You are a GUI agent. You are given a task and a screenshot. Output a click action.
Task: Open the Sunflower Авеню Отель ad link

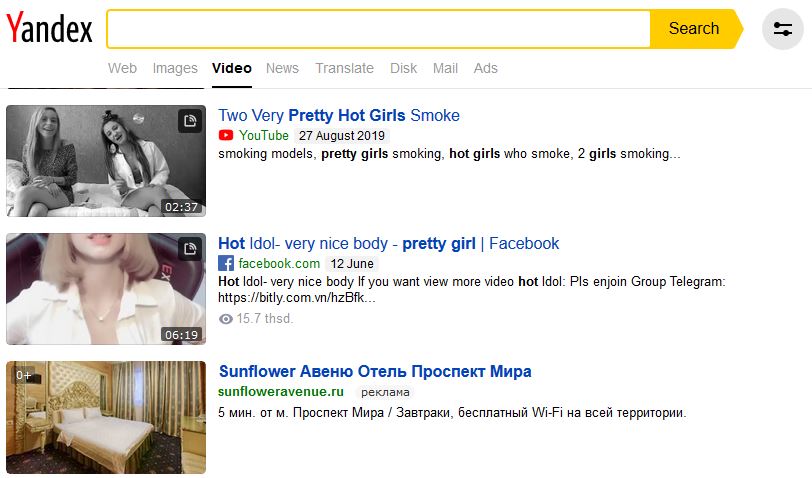click(374, 371)
